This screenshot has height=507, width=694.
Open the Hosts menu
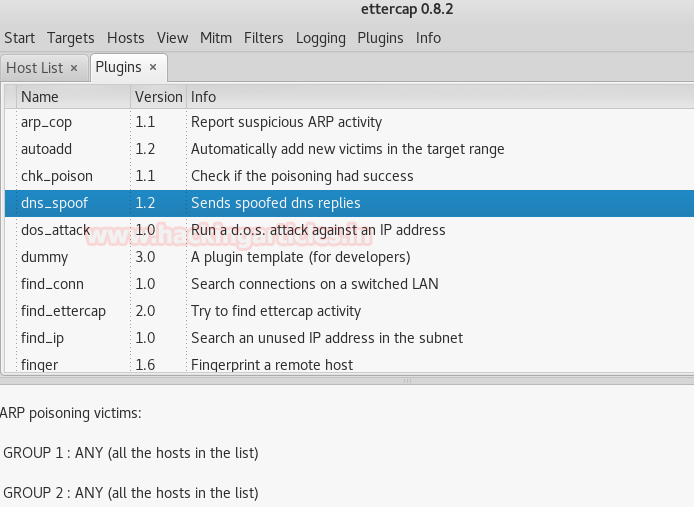coord(126,38)
